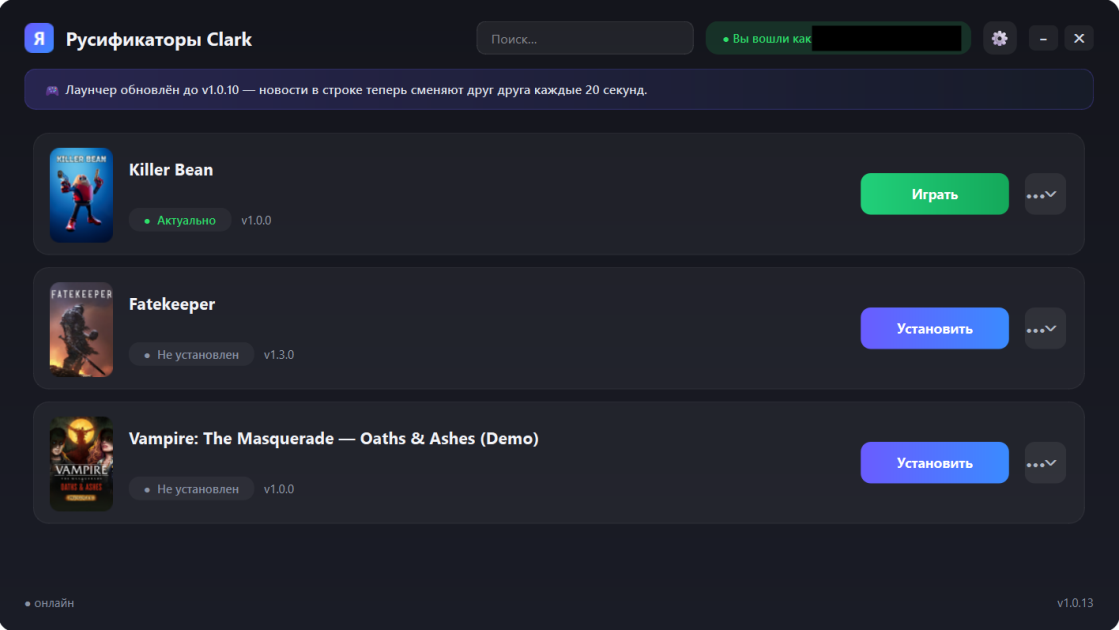Viewport: 1119px width, 630px height.
Task: Click the gamepad icon in news banner
Action: click(x=52, y=91)
